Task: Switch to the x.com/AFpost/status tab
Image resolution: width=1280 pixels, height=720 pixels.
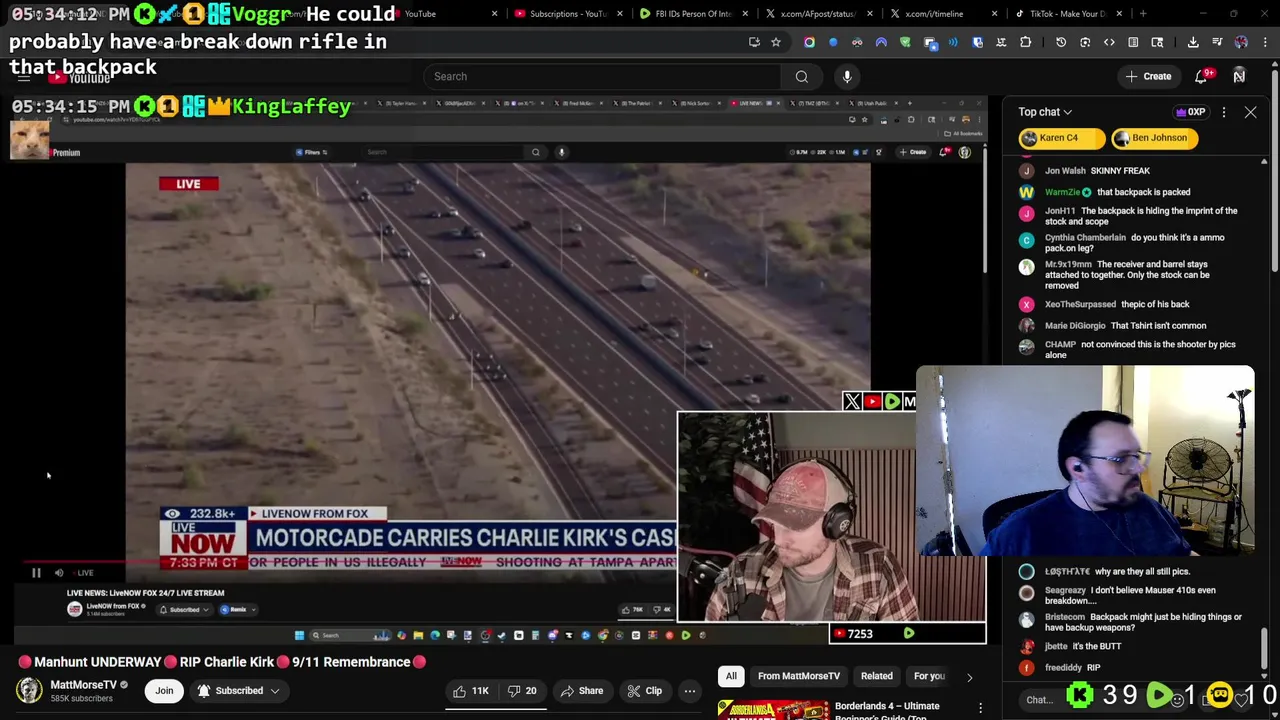Action: point(818,14)
